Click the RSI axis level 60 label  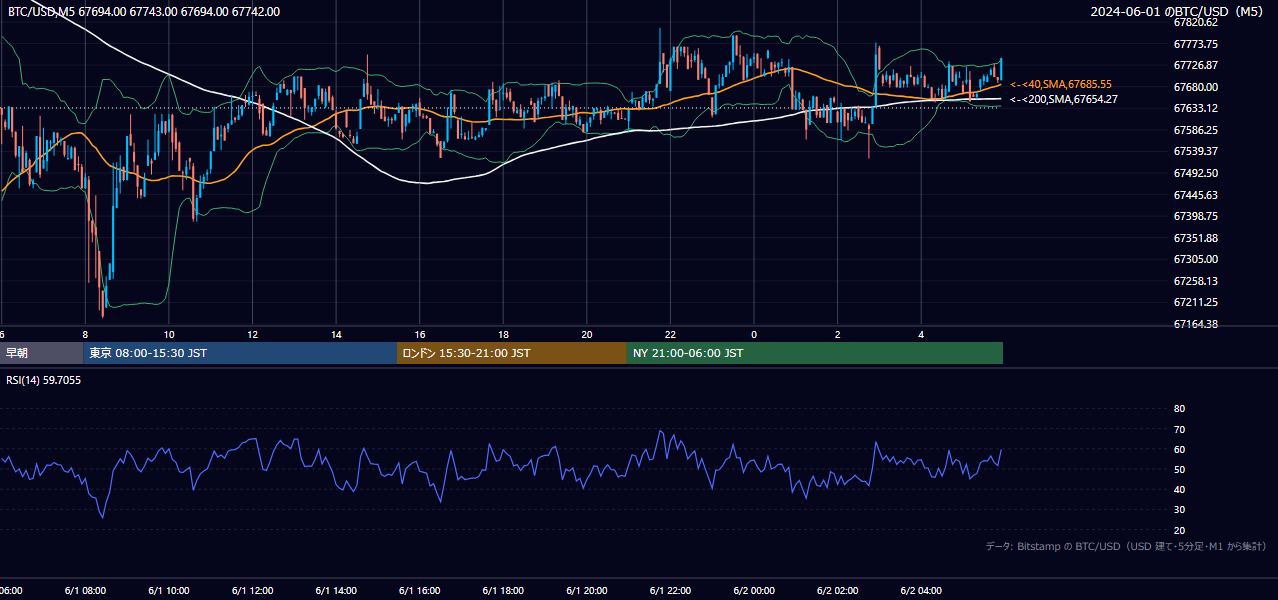click(x=1179, y=449)
